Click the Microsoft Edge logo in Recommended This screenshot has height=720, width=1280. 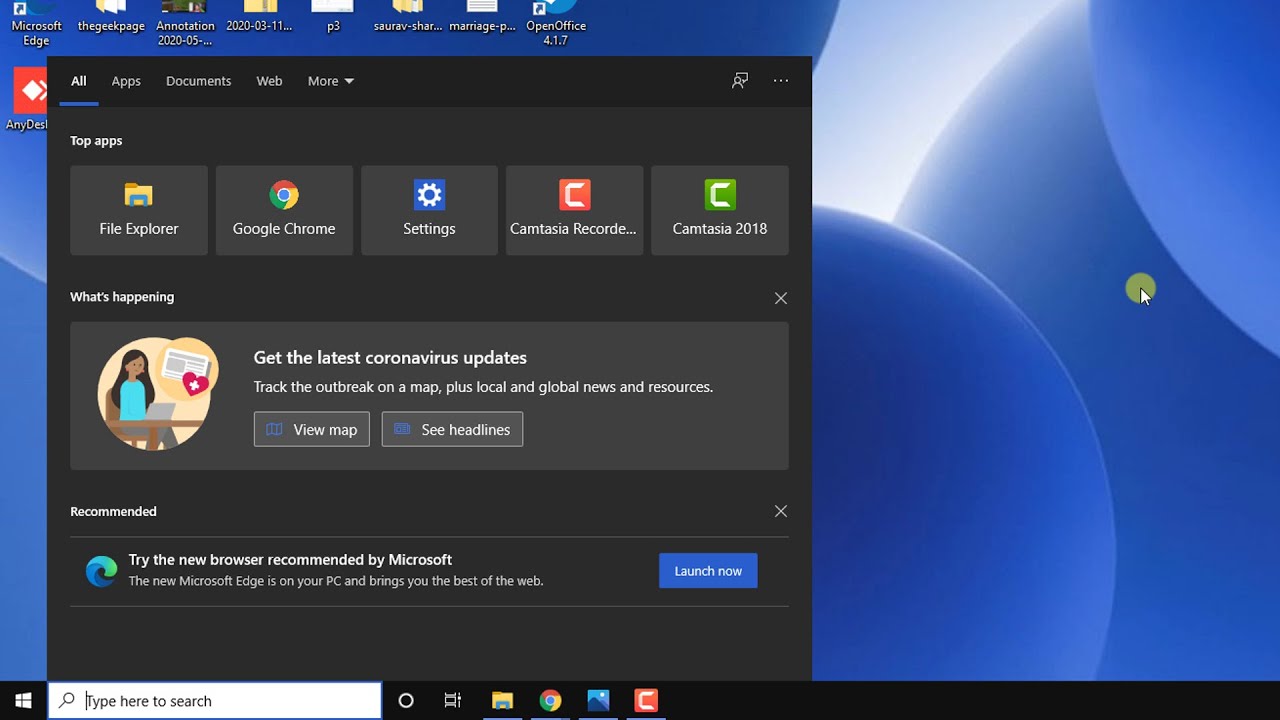coord(101,571)
